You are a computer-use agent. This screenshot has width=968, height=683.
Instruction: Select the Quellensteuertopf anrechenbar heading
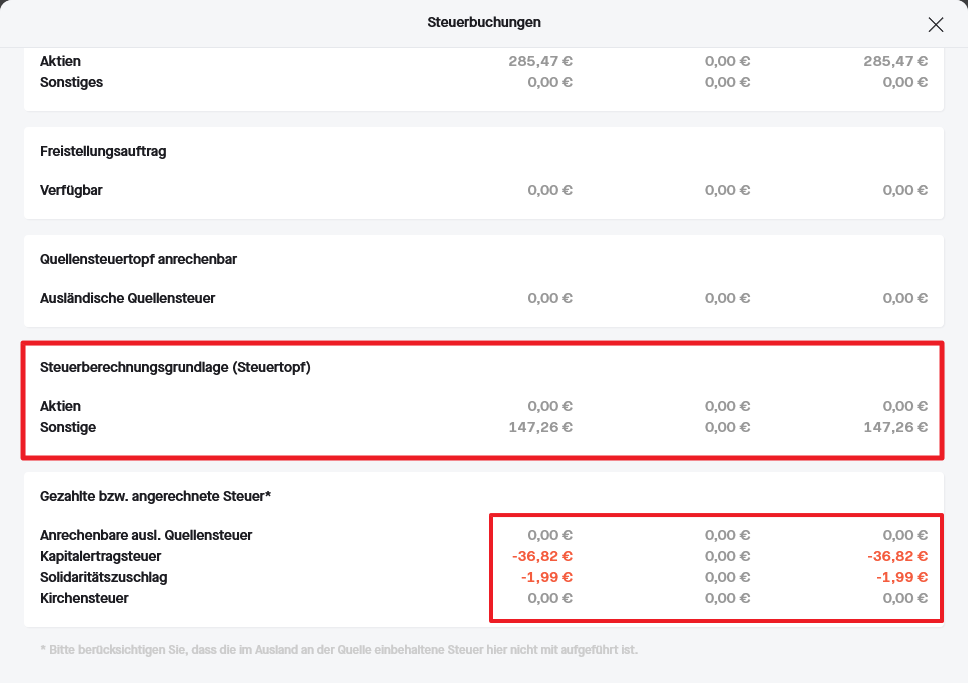(x=138, y=260)
